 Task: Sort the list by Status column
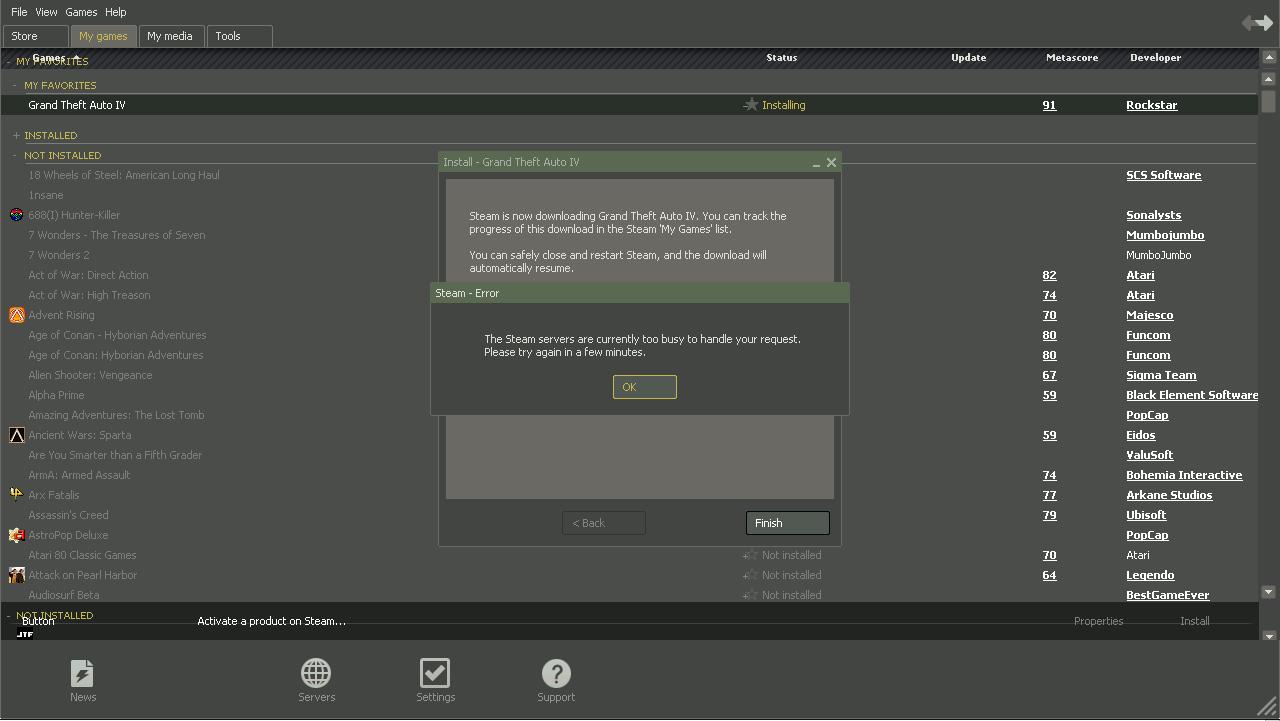pos(781,58)
